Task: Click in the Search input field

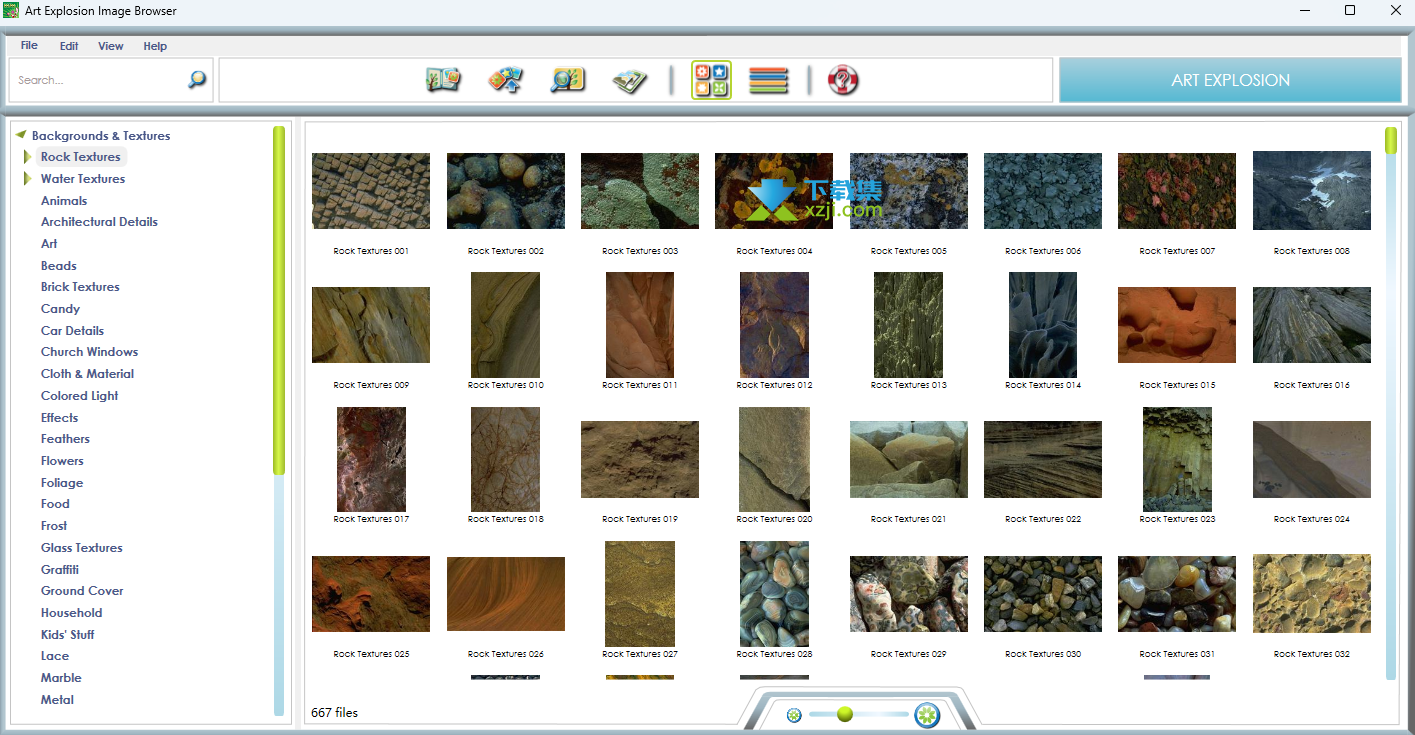Action: [x=98, y=80]
